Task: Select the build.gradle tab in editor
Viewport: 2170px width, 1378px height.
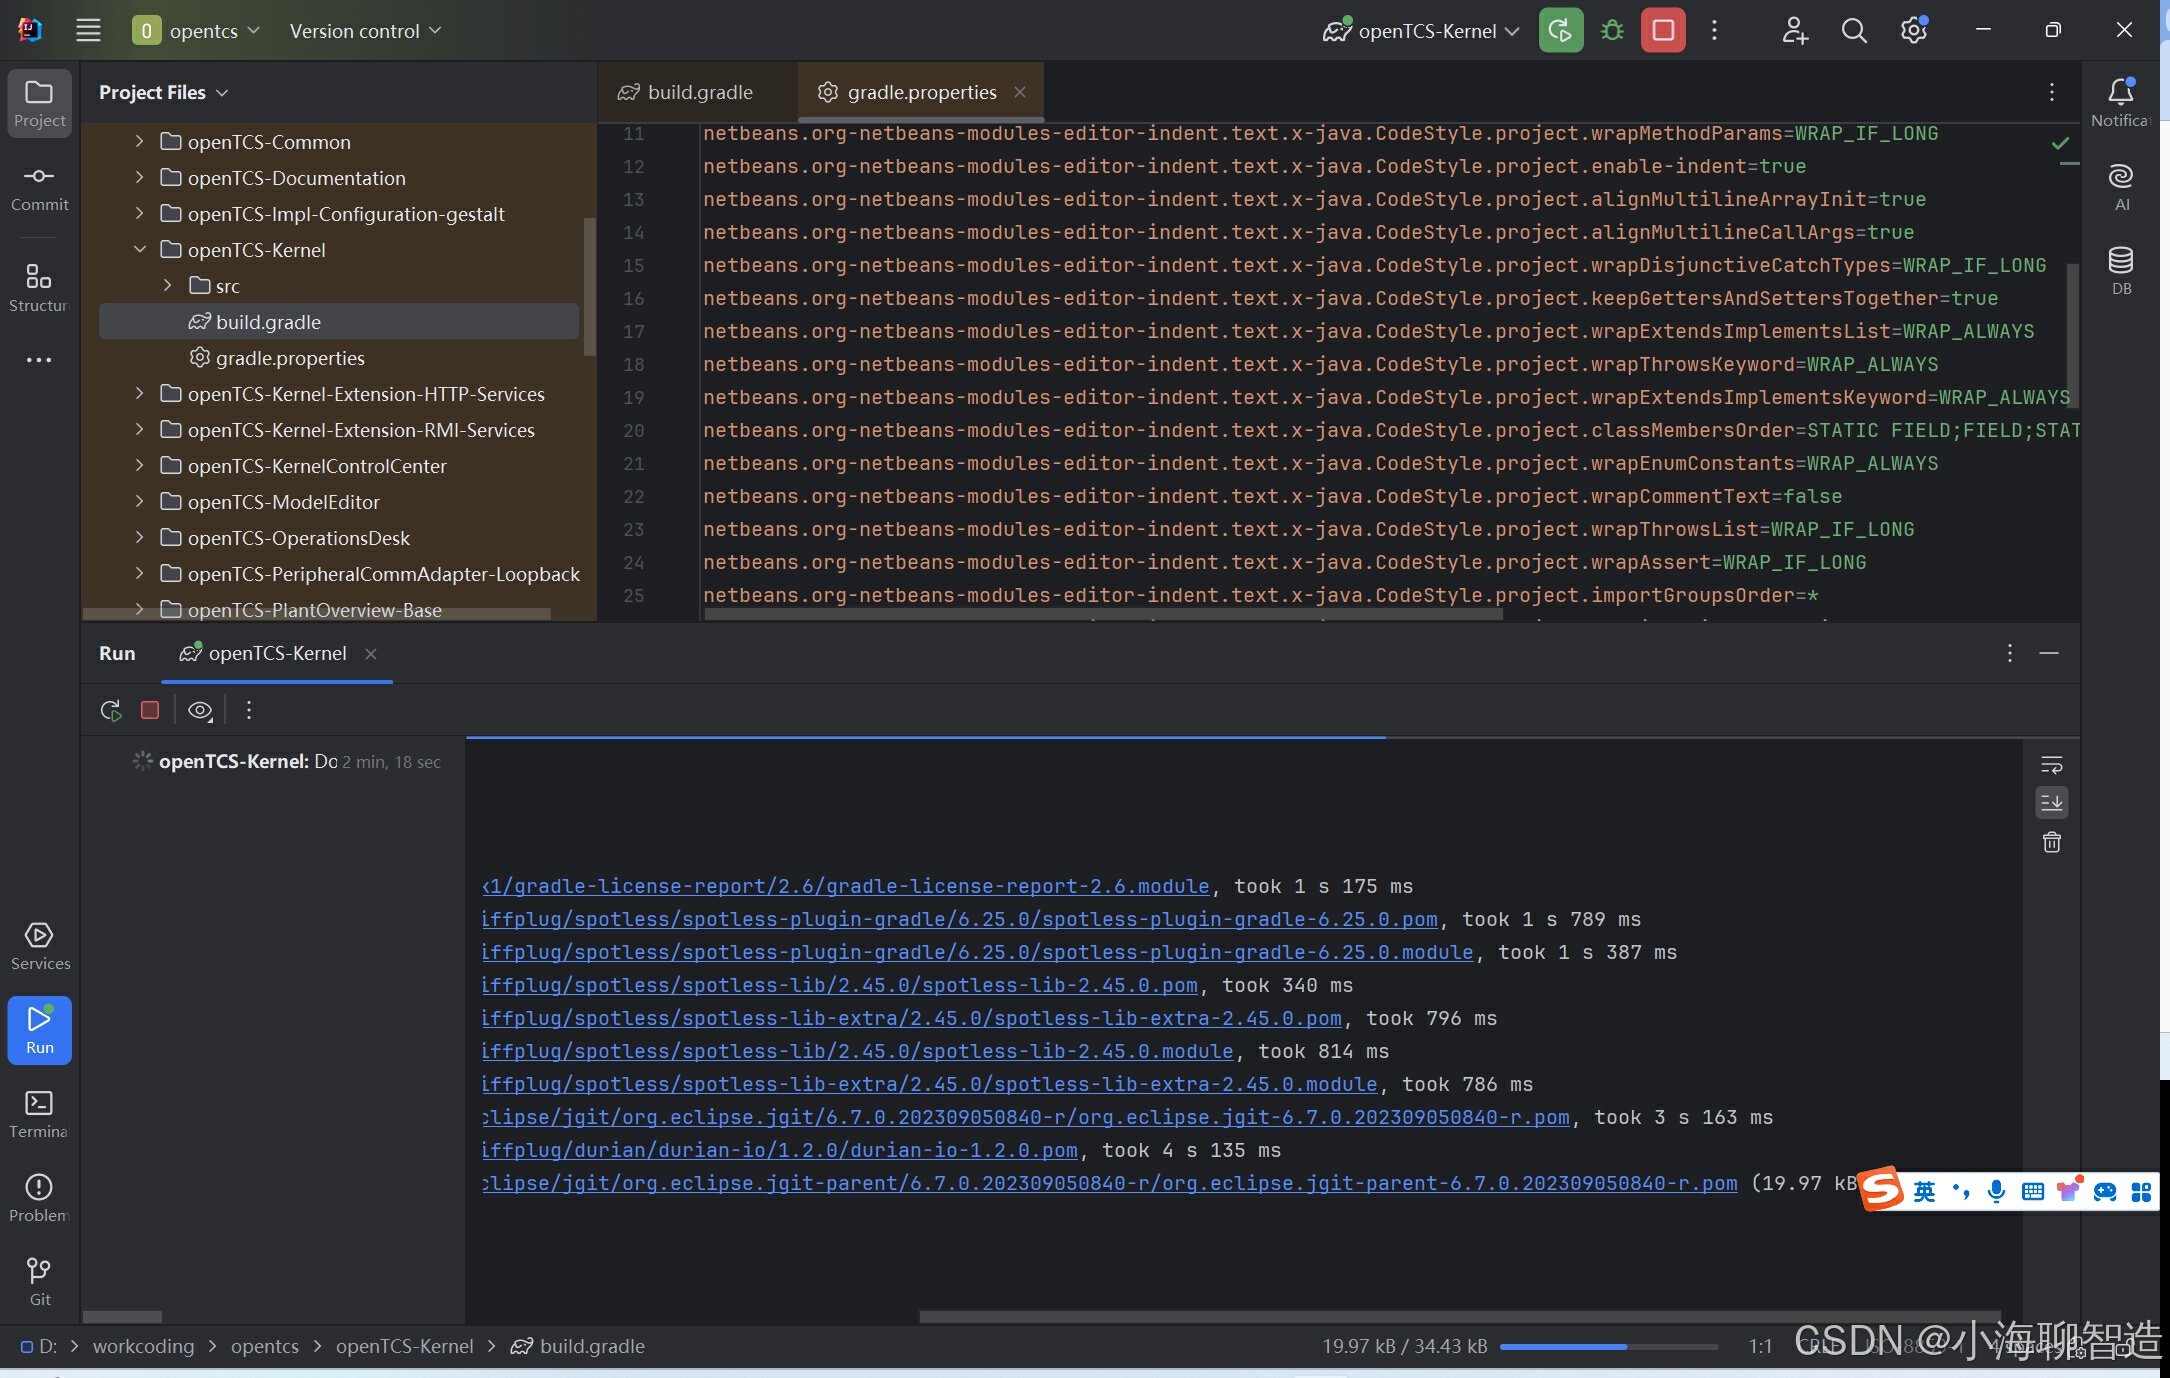Action: (x=701, y=90)
